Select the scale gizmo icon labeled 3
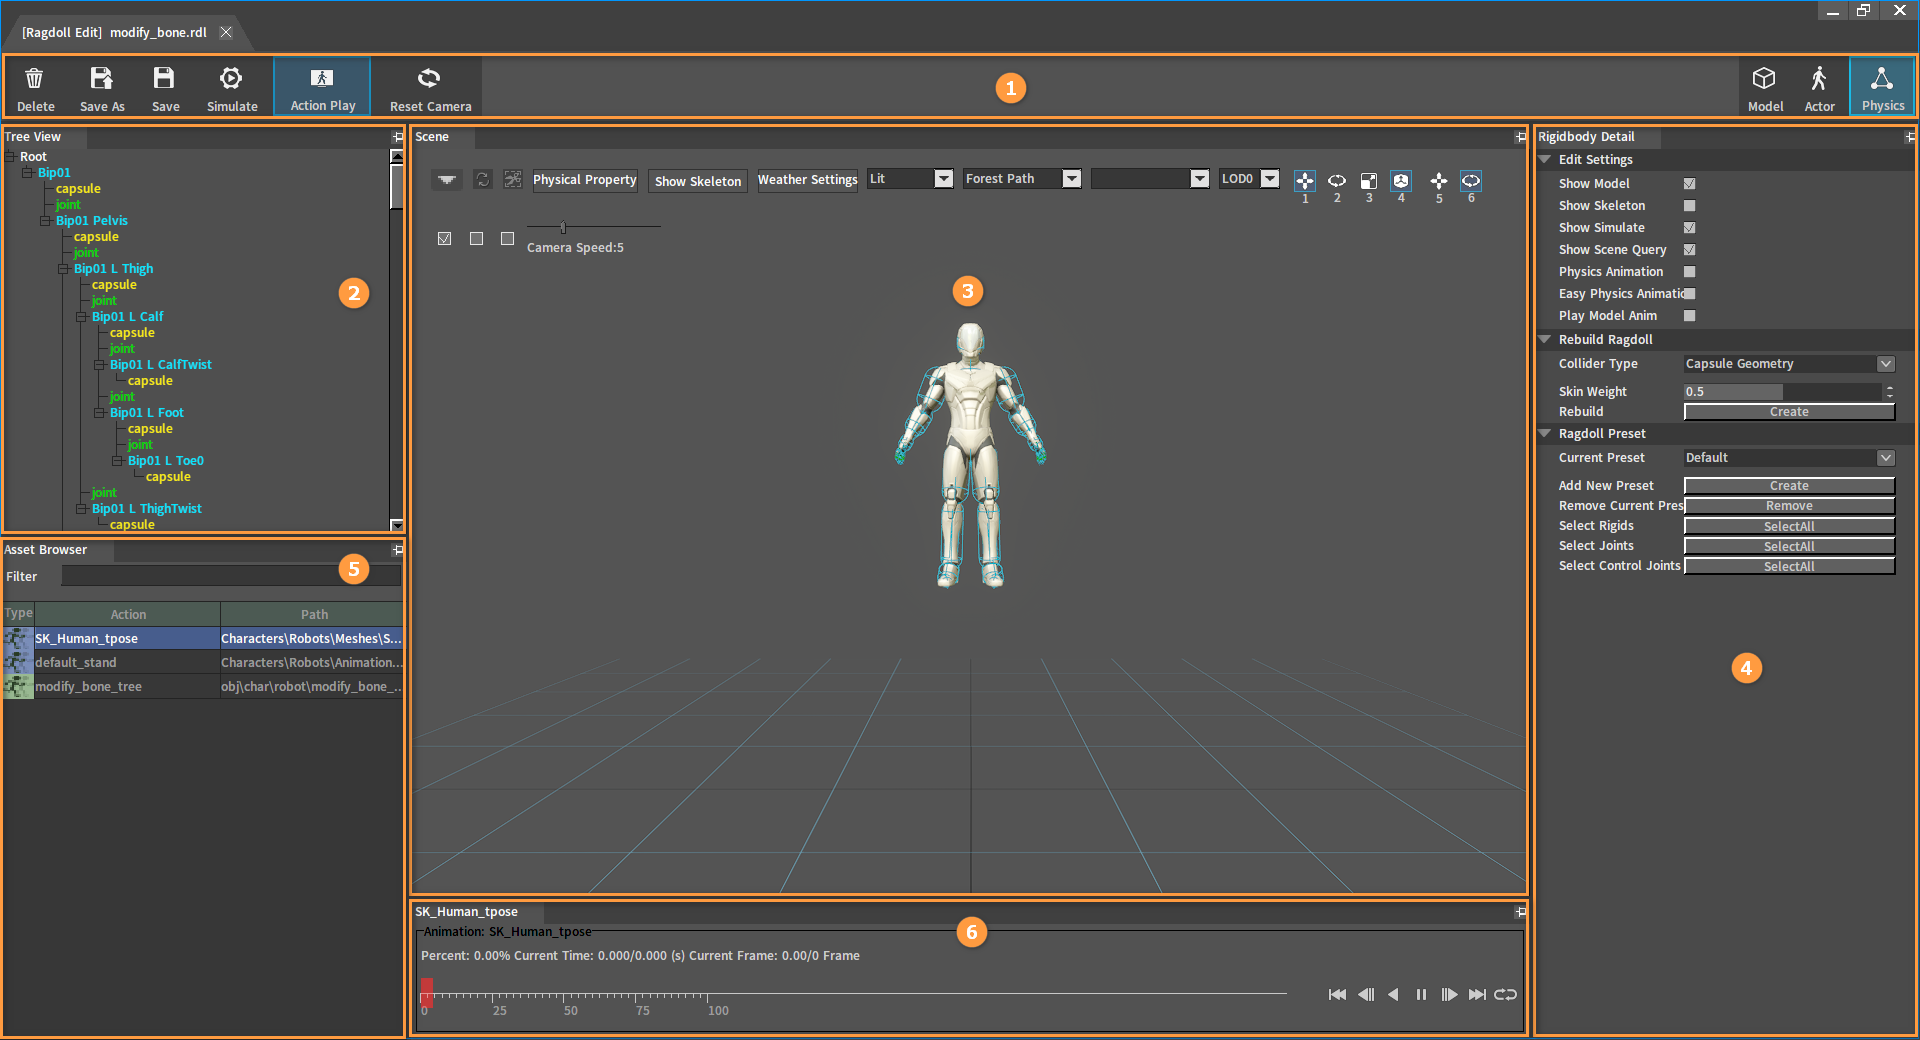This screenshot has width=1920, height=1040. click(x=1369, y=181)
